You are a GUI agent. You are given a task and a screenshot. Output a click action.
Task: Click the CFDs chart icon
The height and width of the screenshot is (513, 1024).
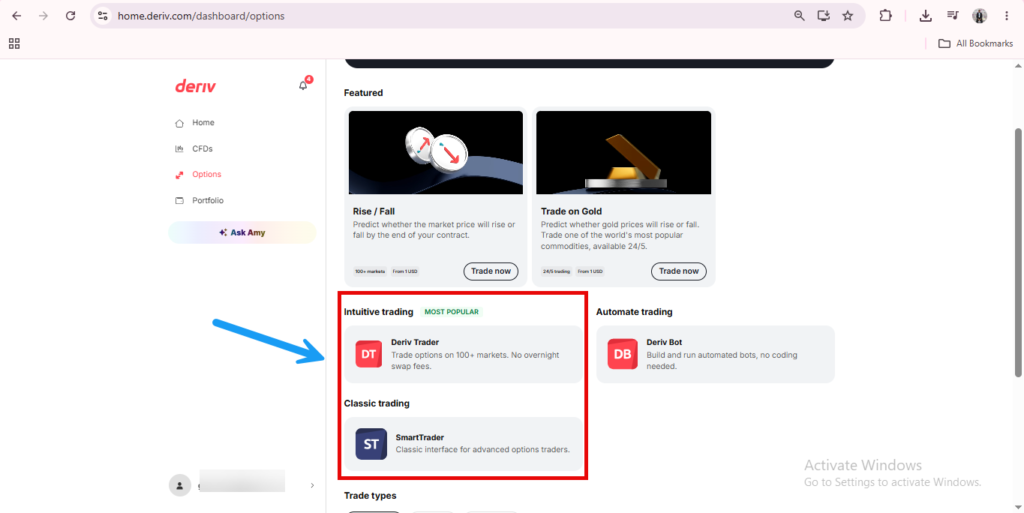pos(180,149)
